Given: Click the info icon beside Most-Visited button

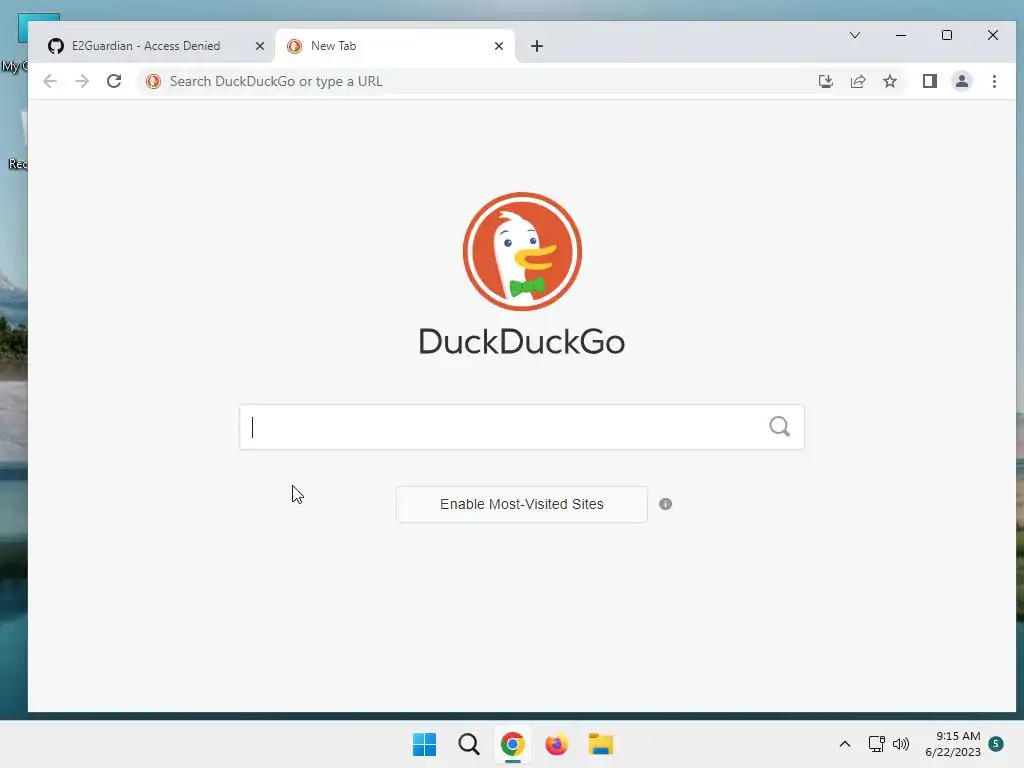Looking at the screenshot, I should tap(665, 504).
